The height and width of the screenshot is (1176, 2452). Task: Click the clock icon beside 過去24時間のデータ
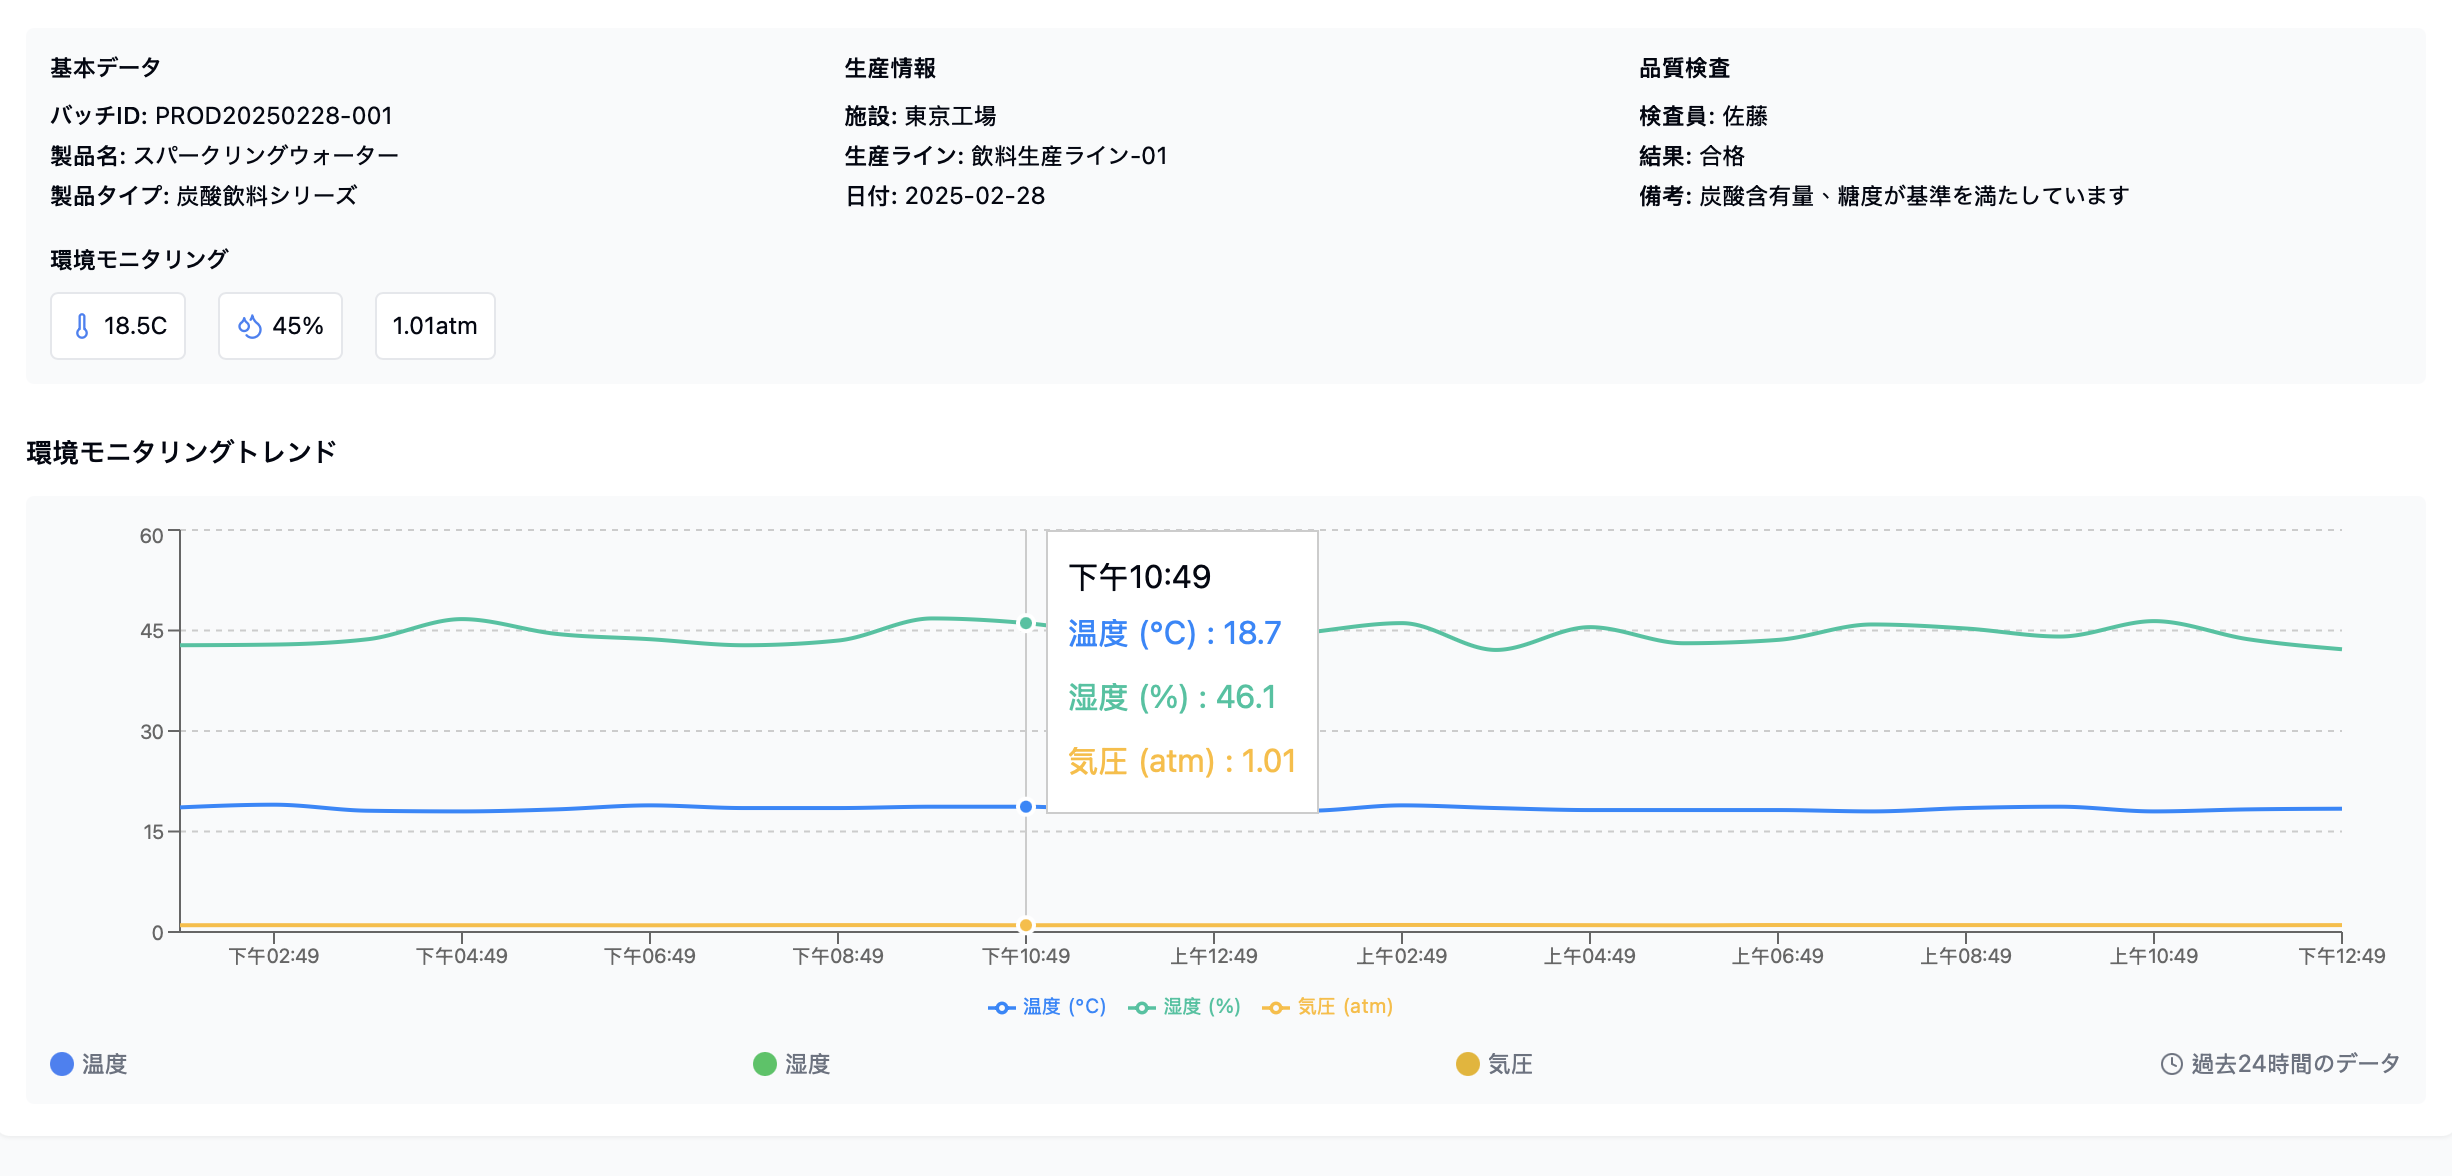point(2171,1064)
